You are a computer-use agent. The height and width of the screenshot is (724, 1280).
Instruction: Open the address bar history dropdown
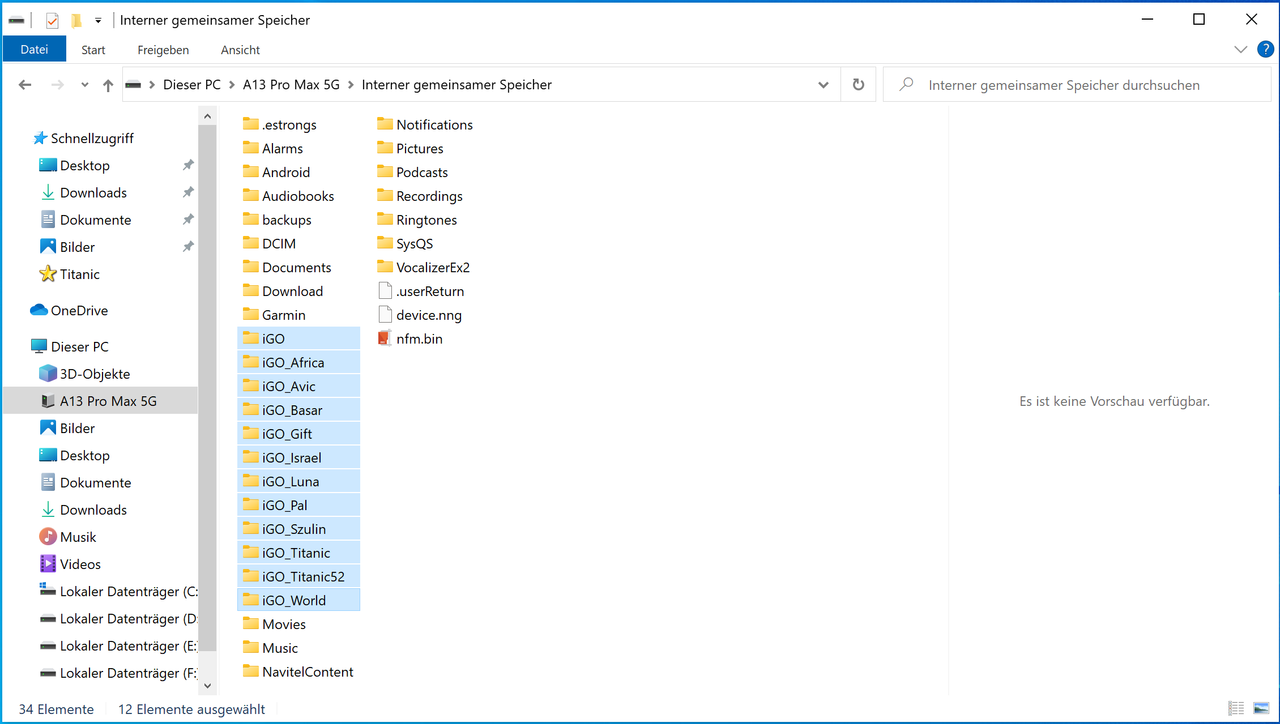point(823,85)
